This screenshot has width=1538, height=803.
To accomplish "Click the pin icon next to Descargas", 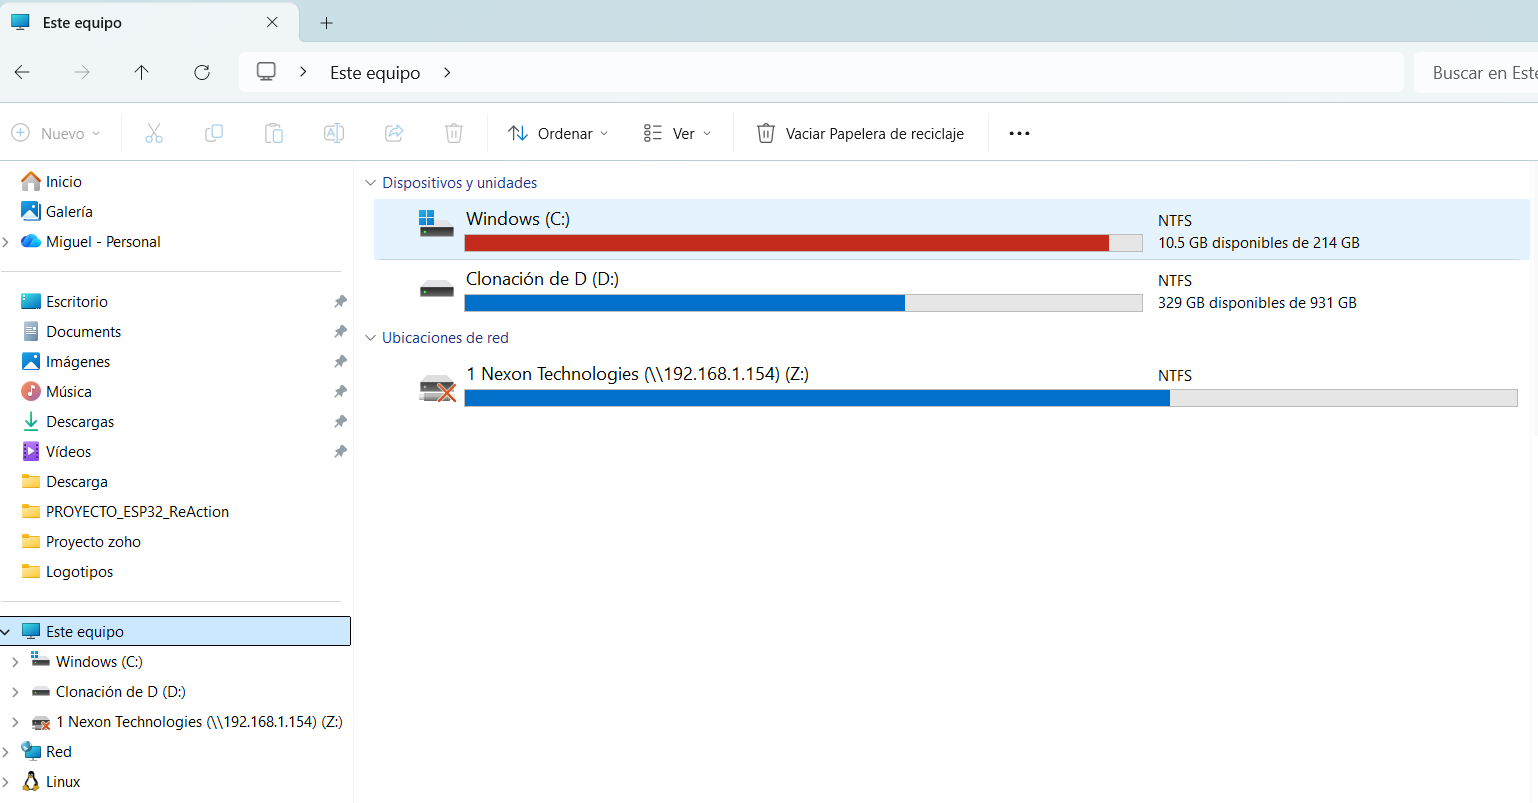I will coord(340,421).
